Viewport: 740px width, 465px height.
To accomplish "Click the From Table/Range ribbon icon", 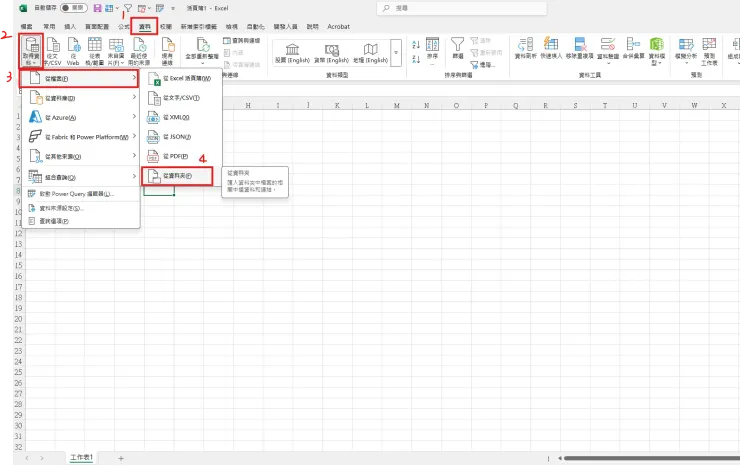I will pyautogui.click(x=94, y=51).
